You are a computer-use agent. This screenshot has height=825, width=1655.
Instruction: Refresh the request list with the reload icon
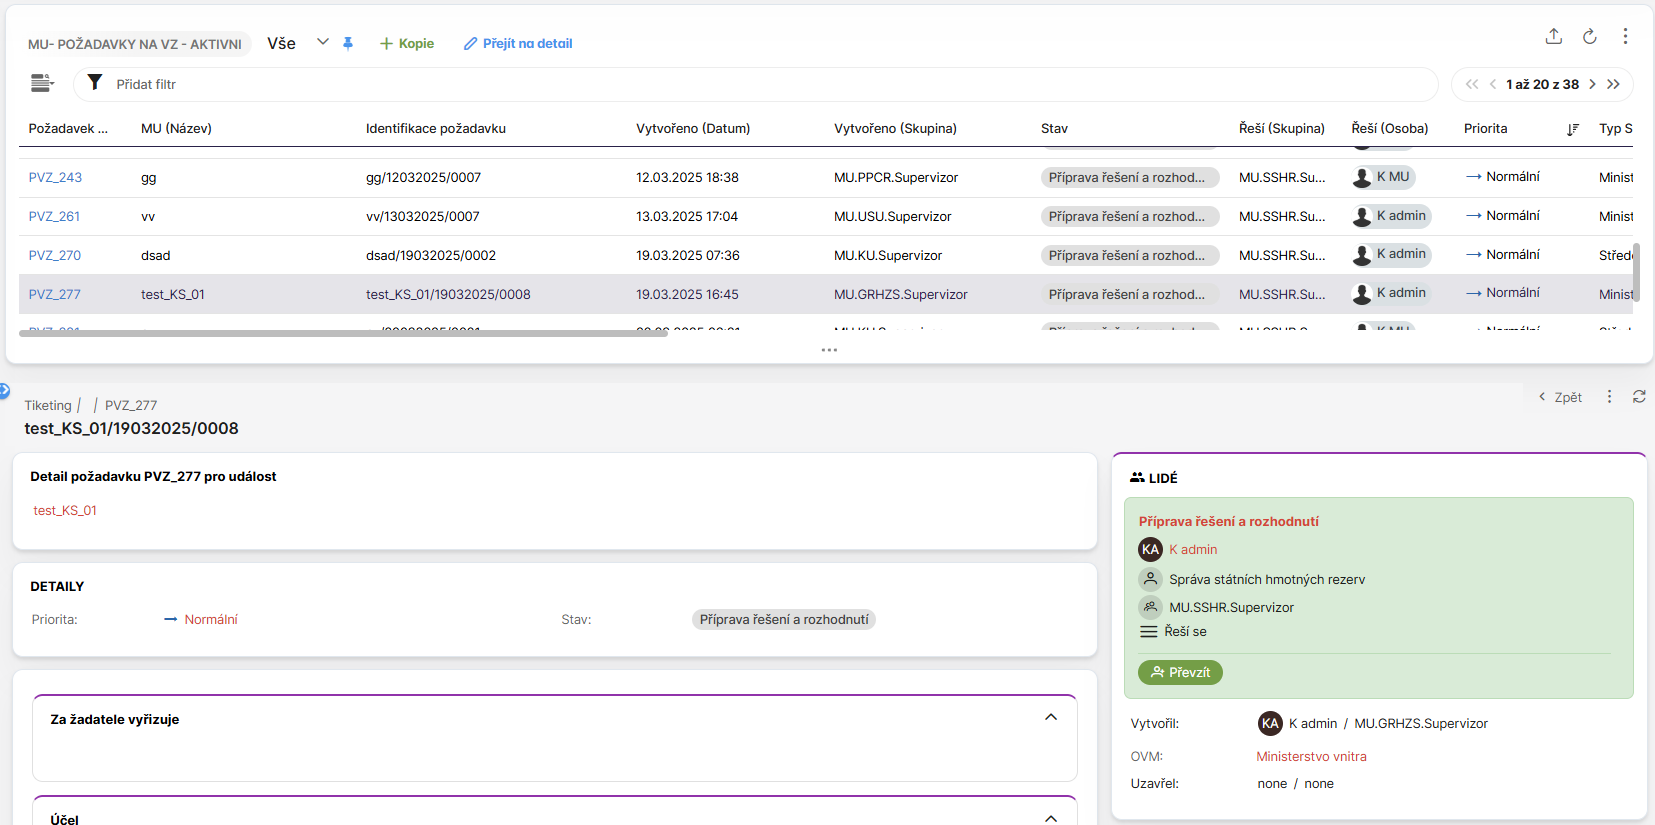1589,37
